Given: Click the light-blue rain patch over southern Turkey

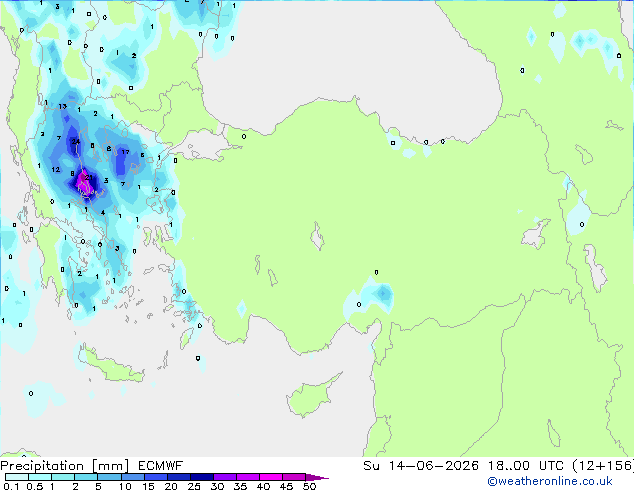Looking at the screenshot, I should [x=370, y=297].
